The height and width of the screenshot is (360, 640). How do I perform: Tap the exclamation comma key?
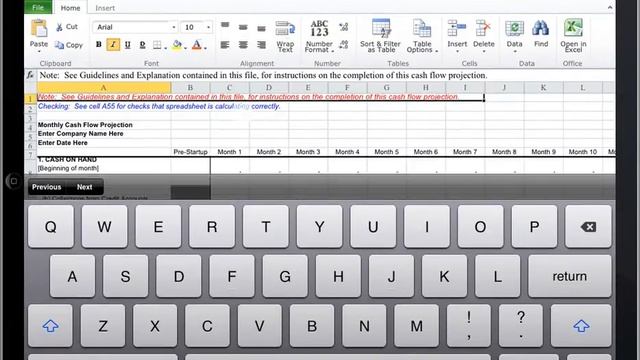click(469, 326)
